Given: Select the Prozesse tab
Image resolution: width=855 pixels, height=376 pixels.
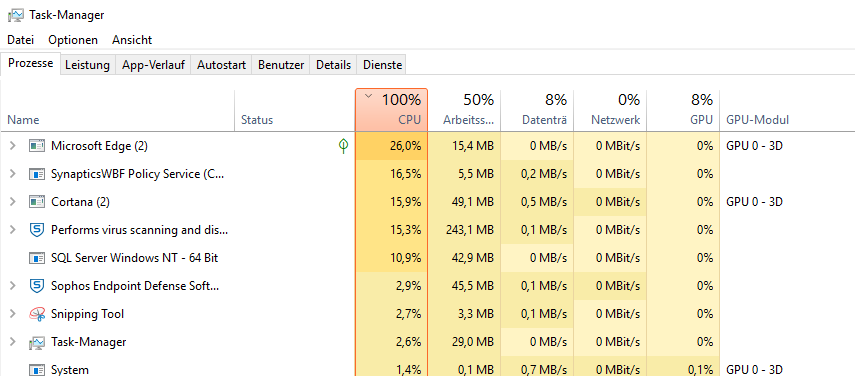Looking at the screenshot, I should pyautogui.click(x=31, y=63).
